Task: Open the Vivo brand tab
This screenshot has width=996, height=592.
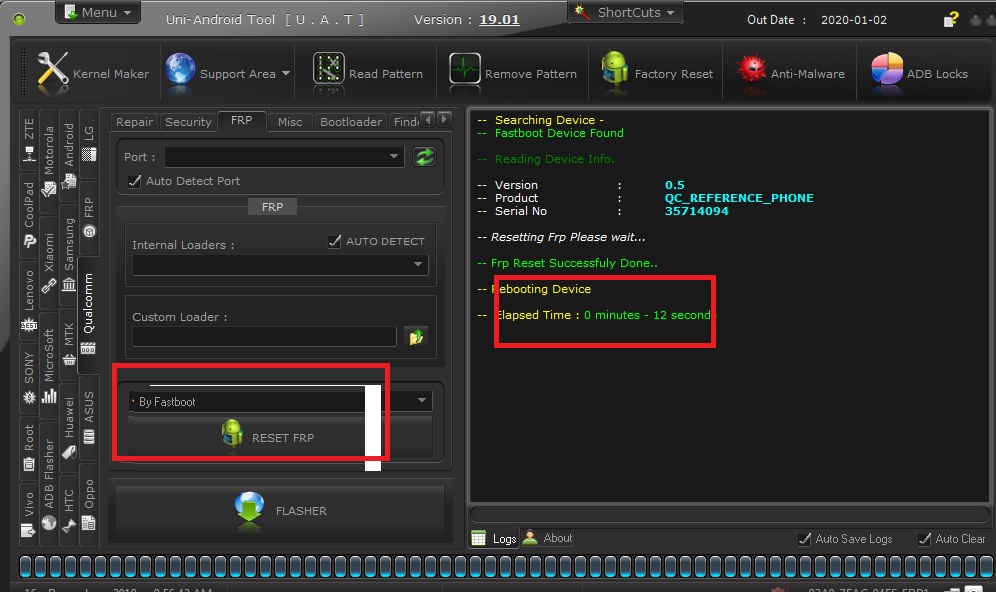Action: click(x=29, y=513)
